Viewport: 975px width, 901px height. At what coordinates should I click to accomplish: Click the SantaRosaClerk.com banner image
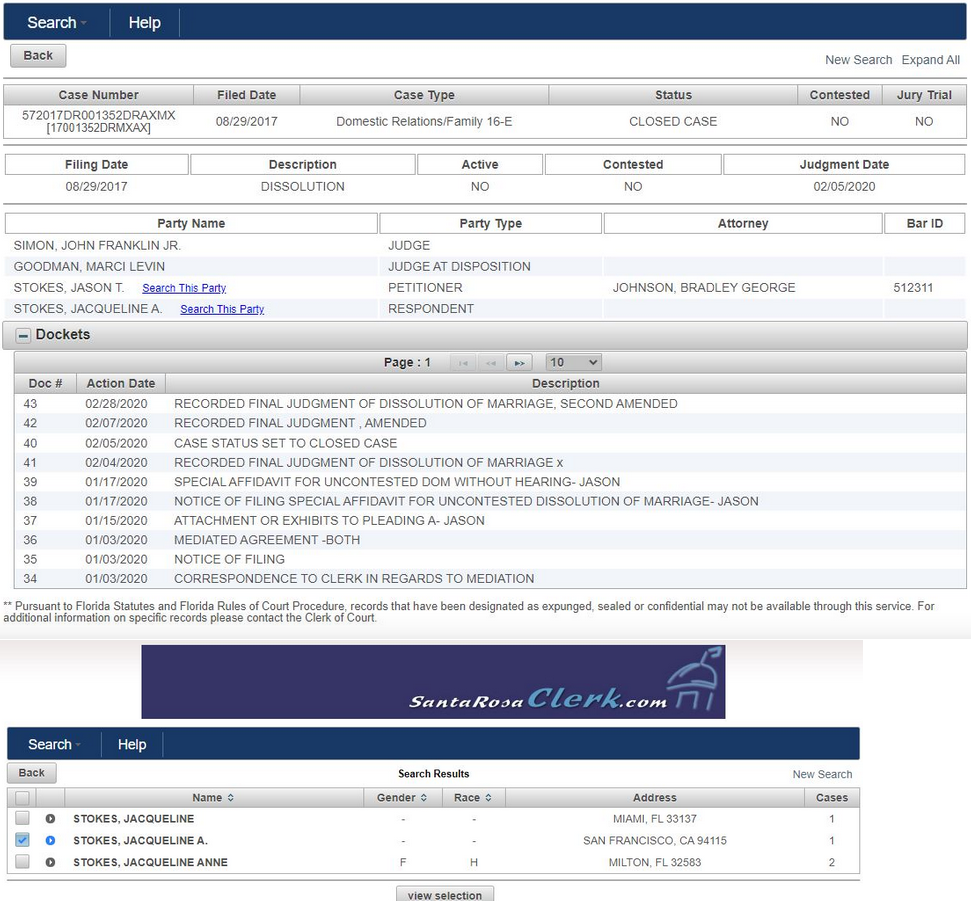pos(433,682)
